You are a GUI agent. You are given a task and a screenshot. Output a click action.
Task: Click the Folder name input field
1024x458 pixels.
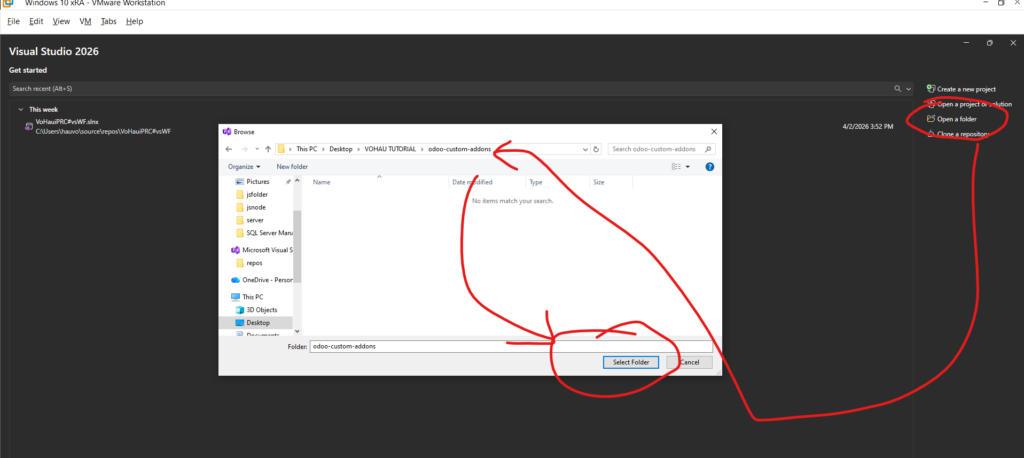pos(510,346)
